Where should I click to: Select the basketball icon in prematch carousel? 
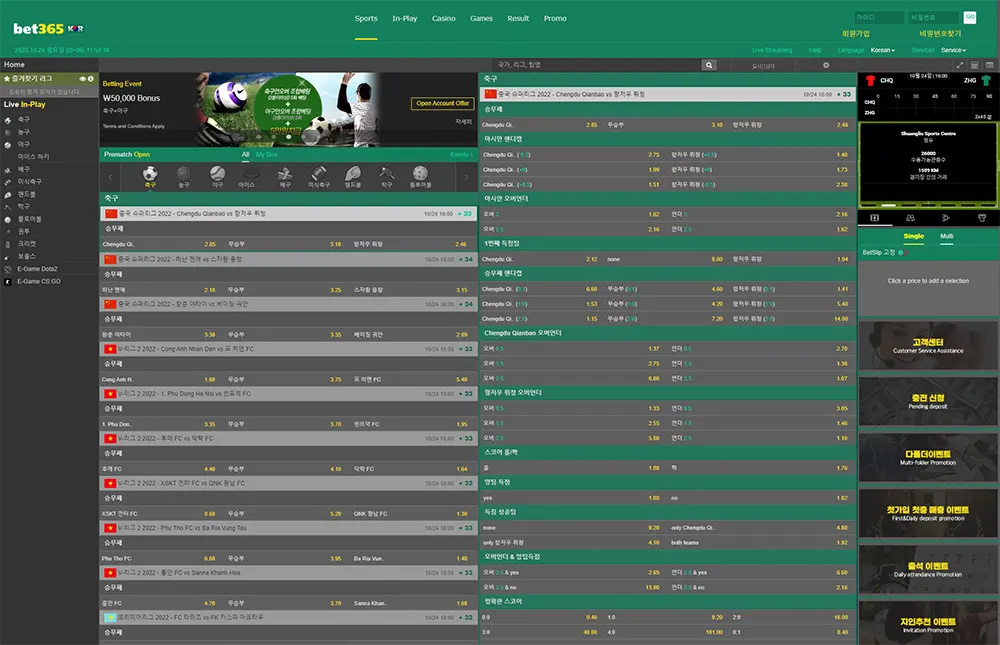(184, 175)
